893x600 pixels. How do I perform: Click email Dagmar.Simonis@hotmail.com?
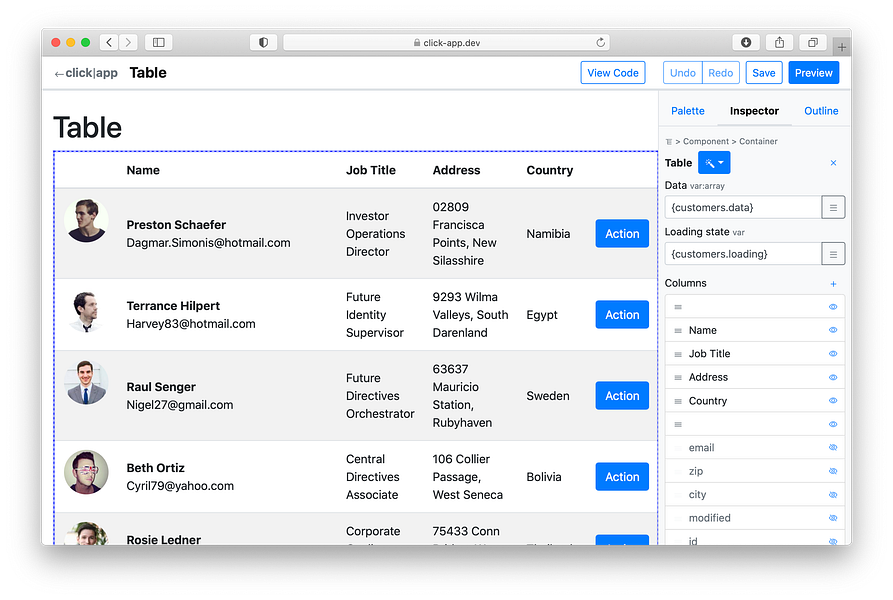[208, 243]
